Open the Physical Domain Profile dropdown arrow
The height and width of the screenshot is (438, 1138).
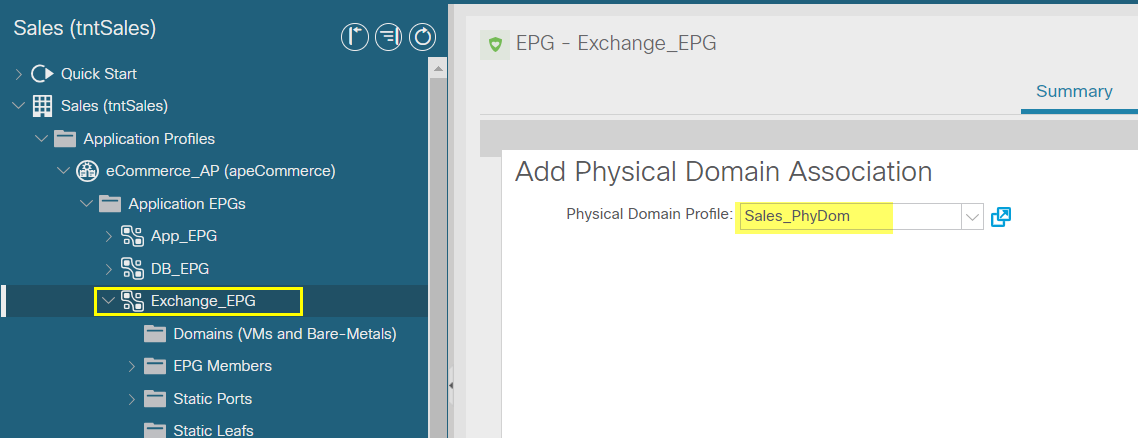(972, 216)
